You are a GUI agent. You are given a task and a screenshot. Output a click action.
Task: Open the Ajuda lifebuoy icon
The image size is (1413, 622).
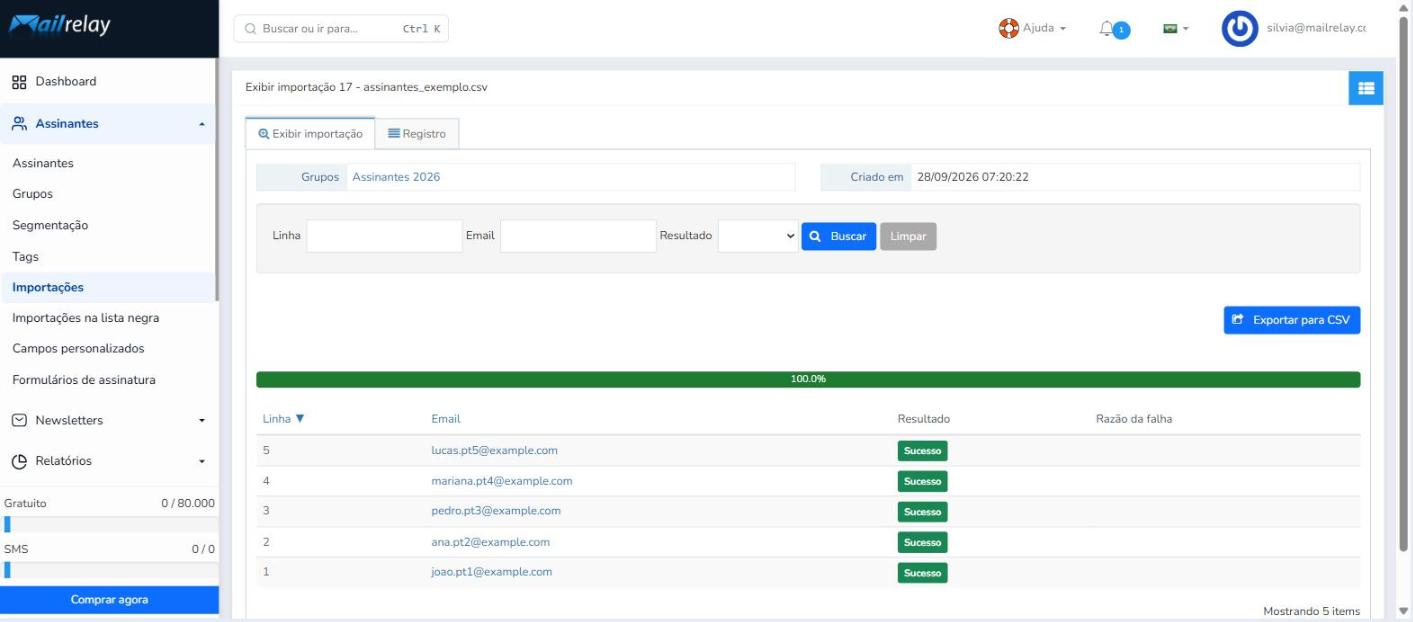tap(1008, 28)
